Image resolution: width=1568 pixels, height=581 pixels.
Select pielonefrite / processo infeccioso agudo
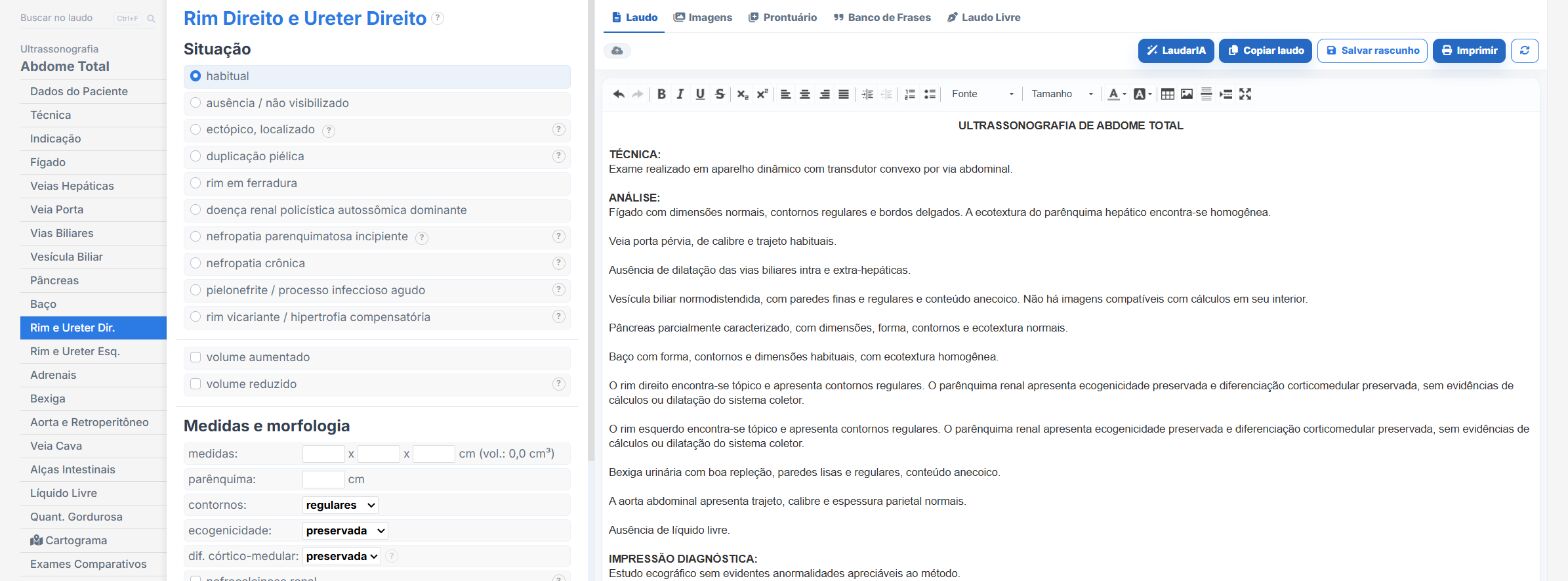[x=196, y=290]
